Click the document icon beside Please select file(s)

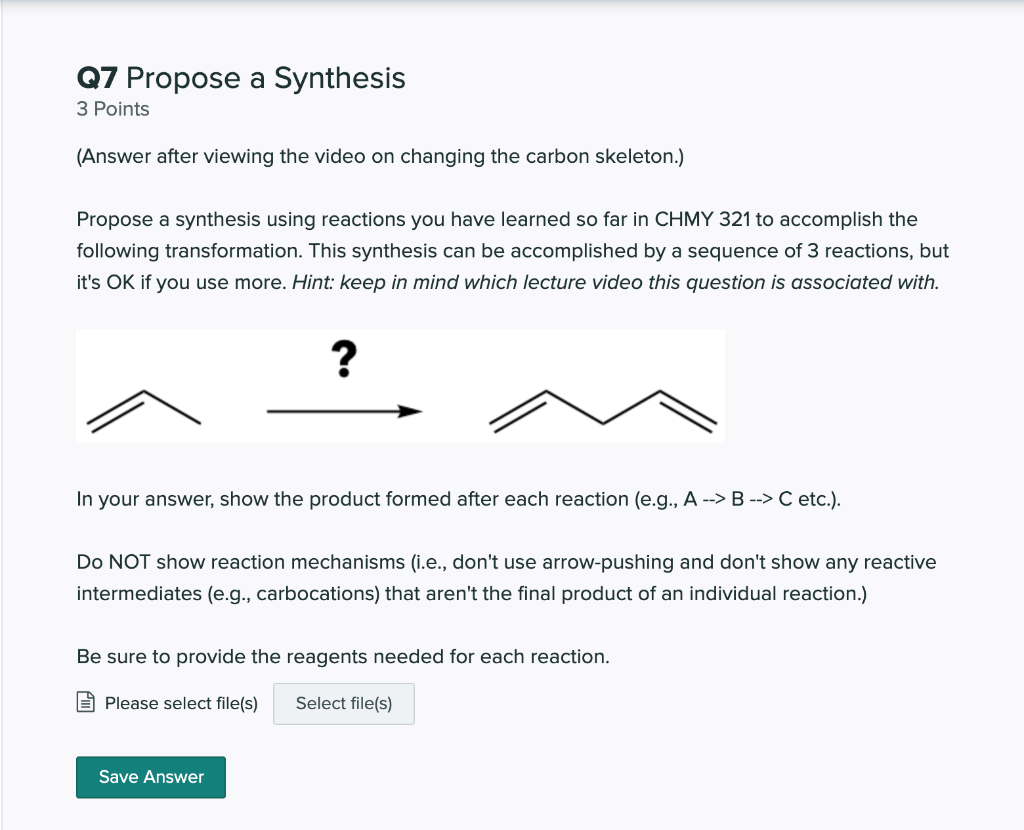click(86, 702)
